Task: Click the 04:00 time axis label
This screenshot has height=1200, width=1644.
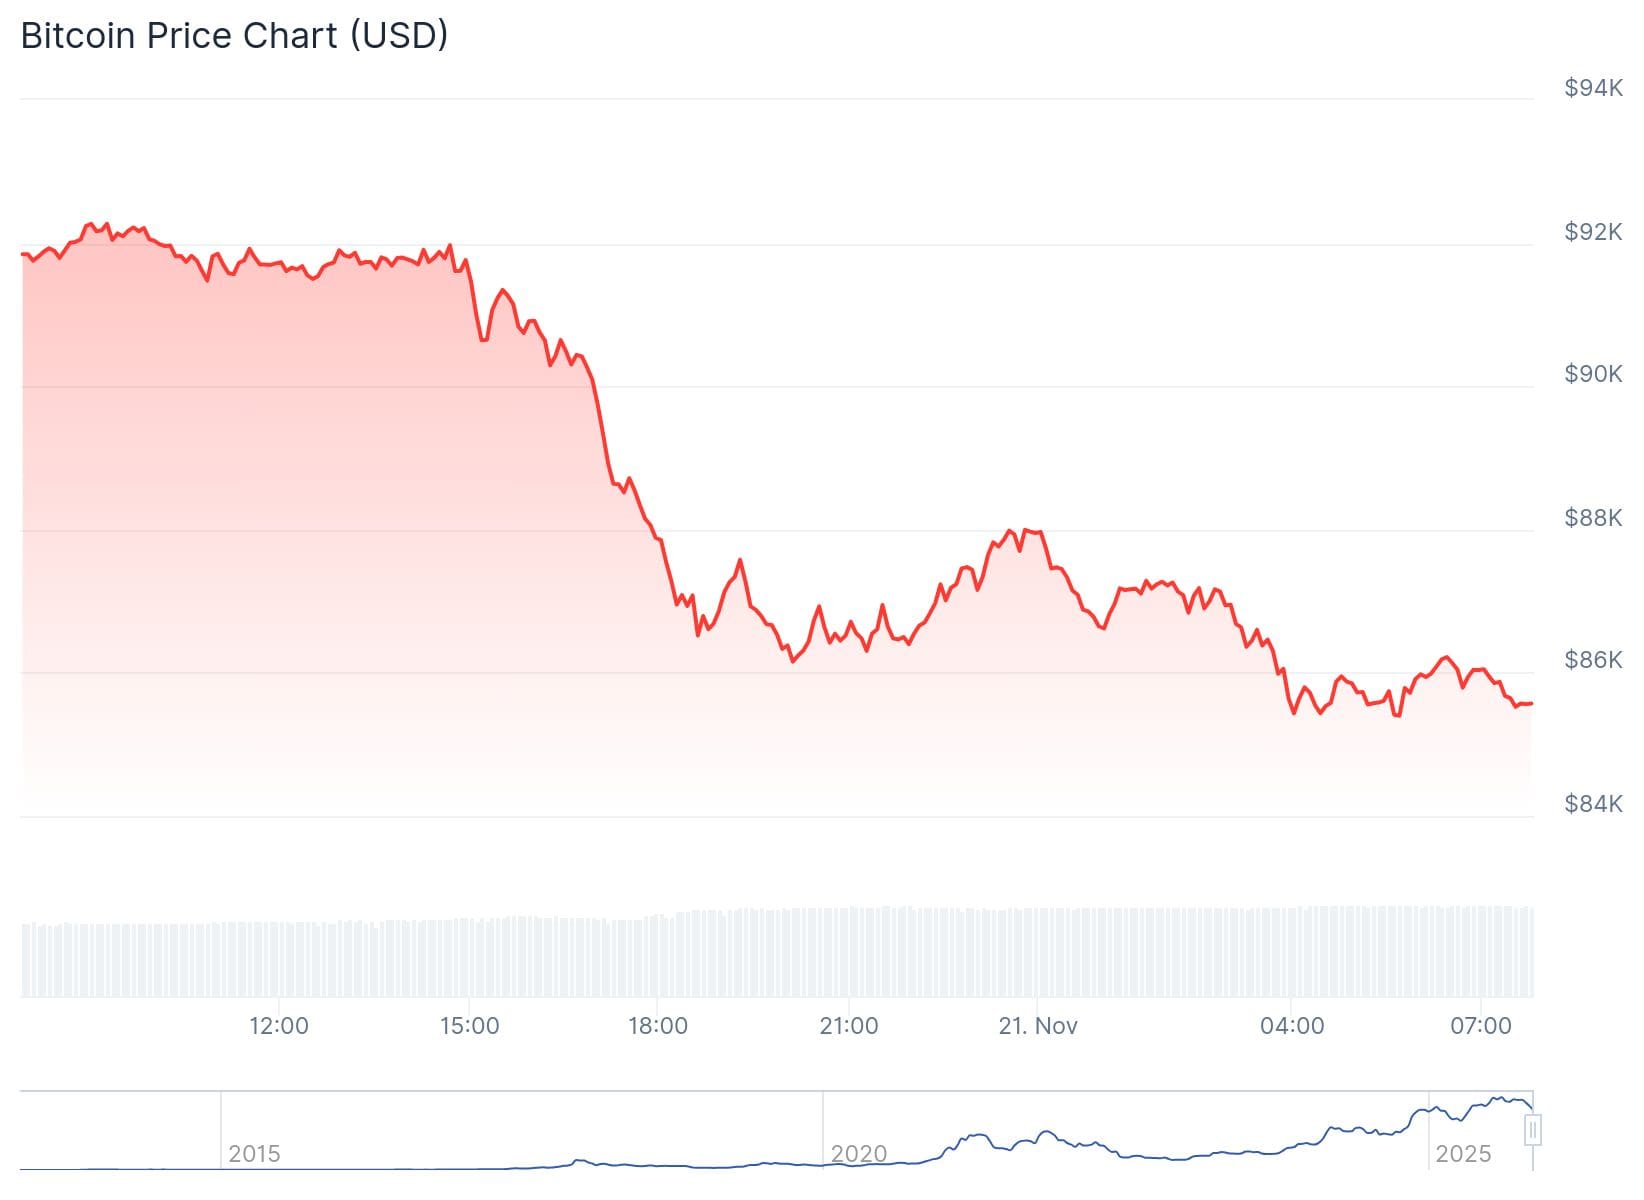Action: click(1292, 1026)
